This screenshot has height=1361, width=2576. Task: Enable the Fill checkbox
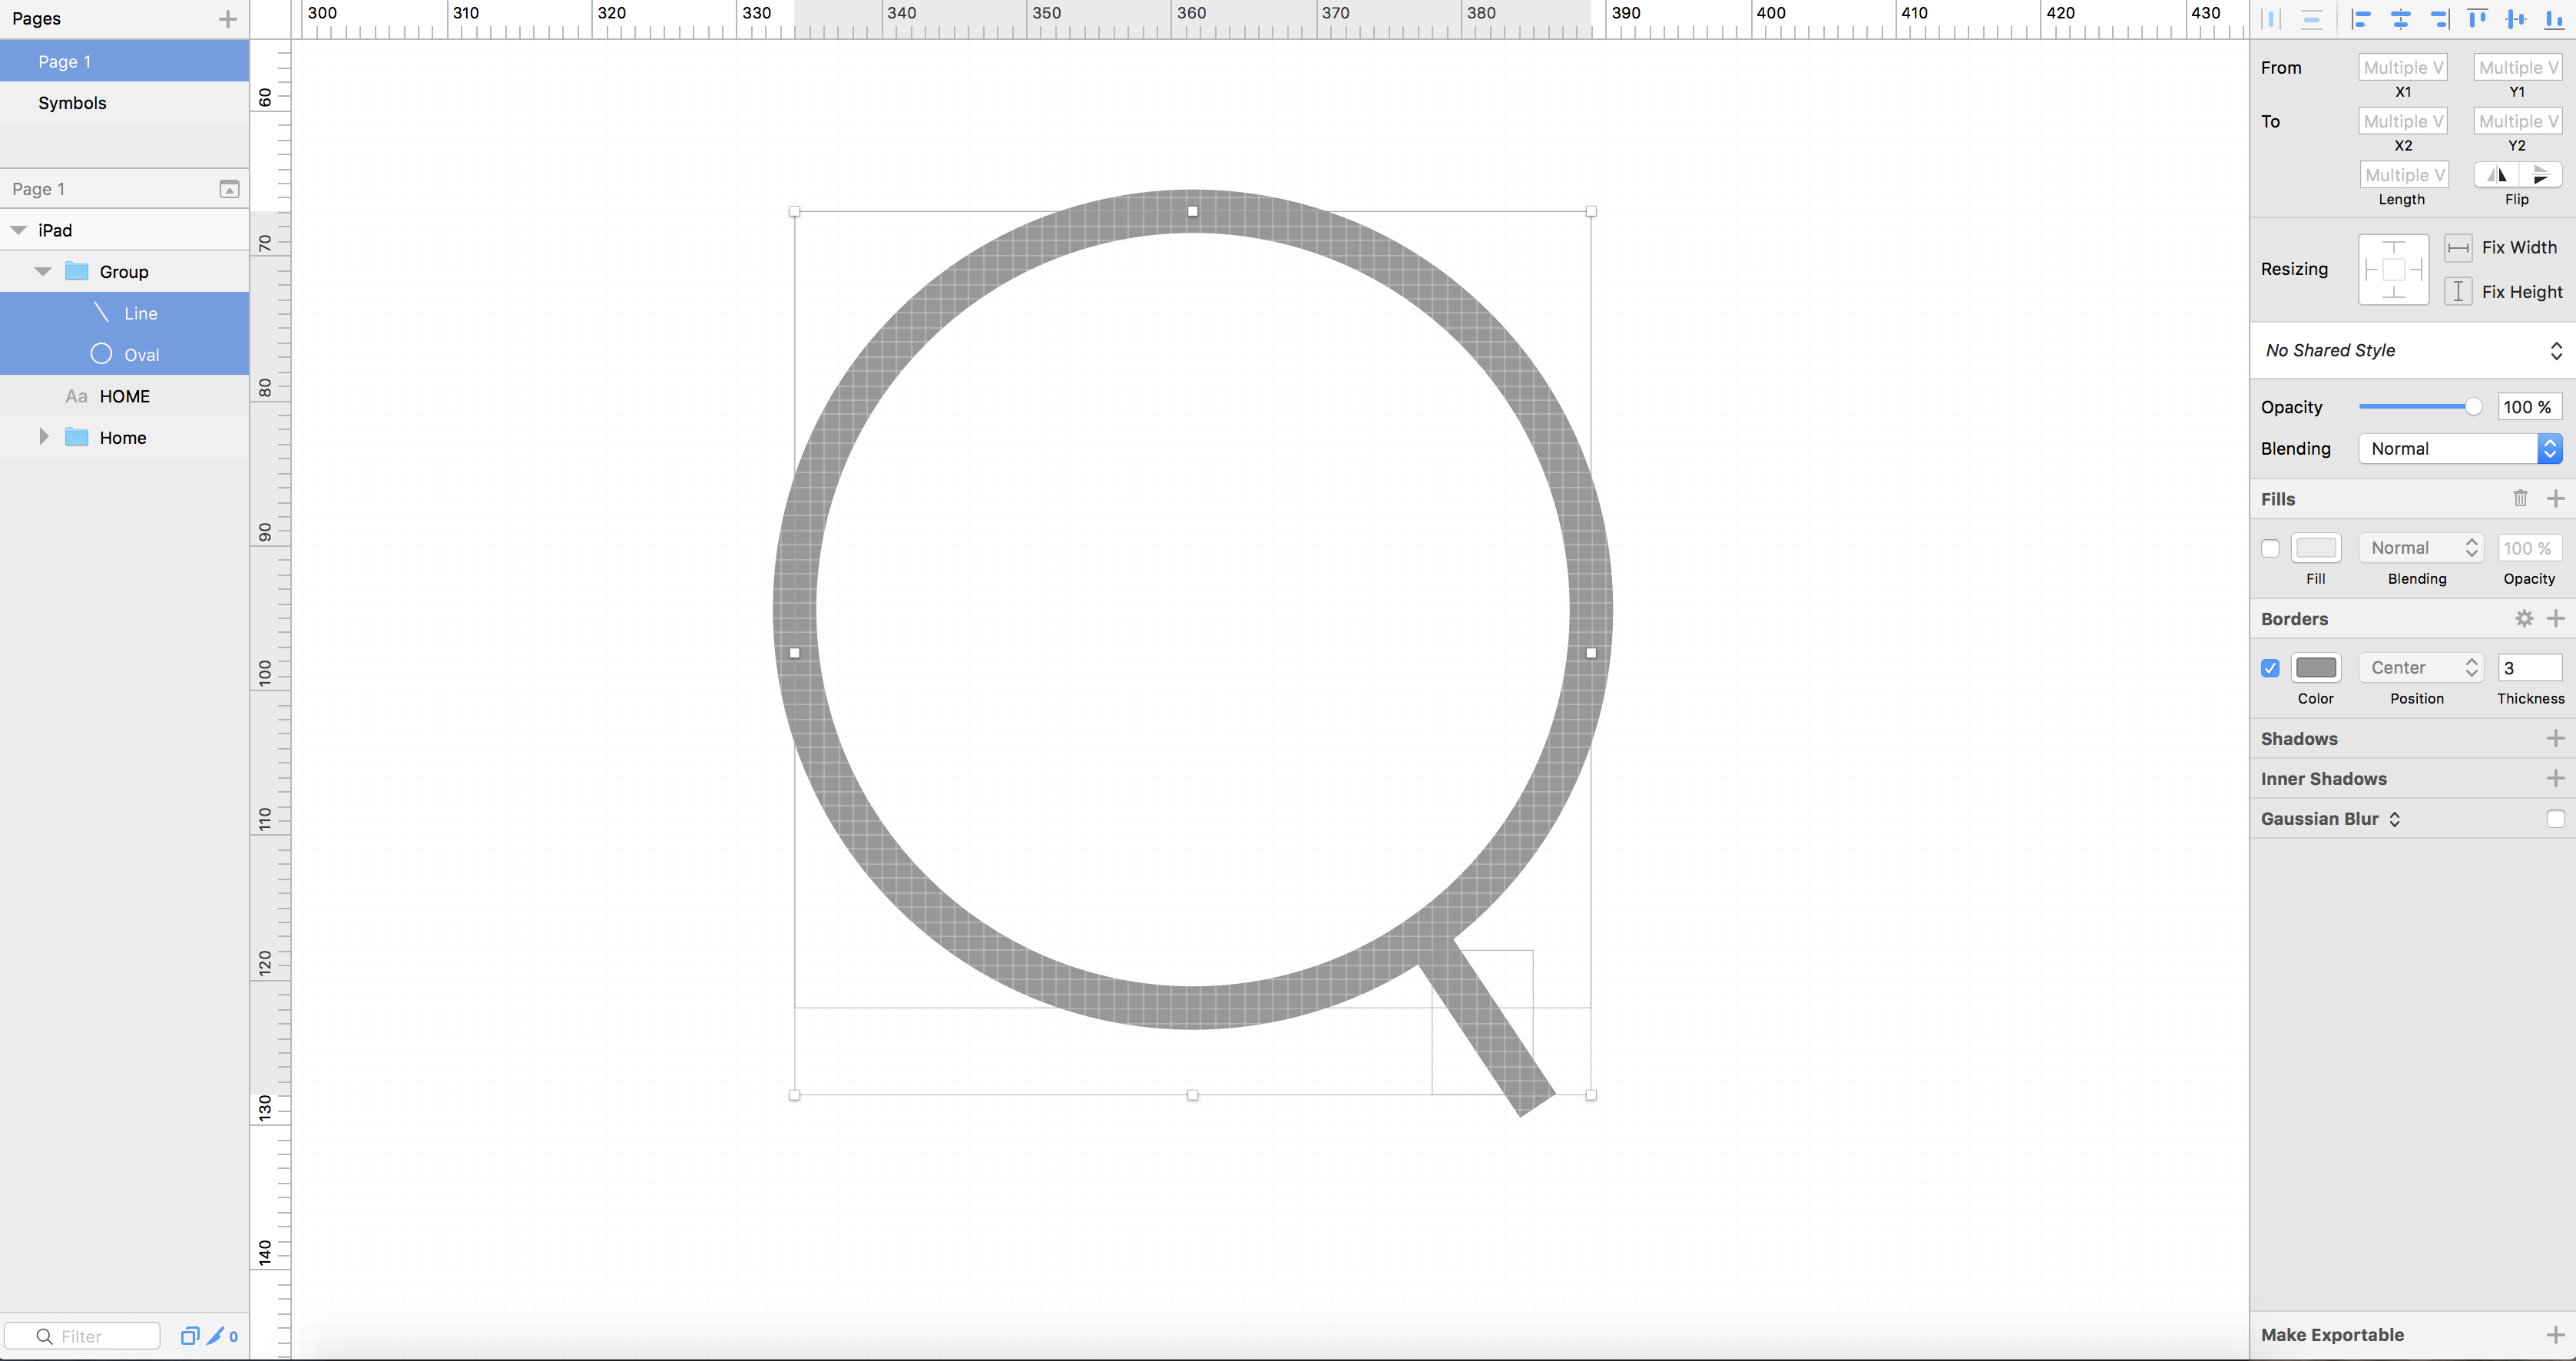pos(2270,548)
